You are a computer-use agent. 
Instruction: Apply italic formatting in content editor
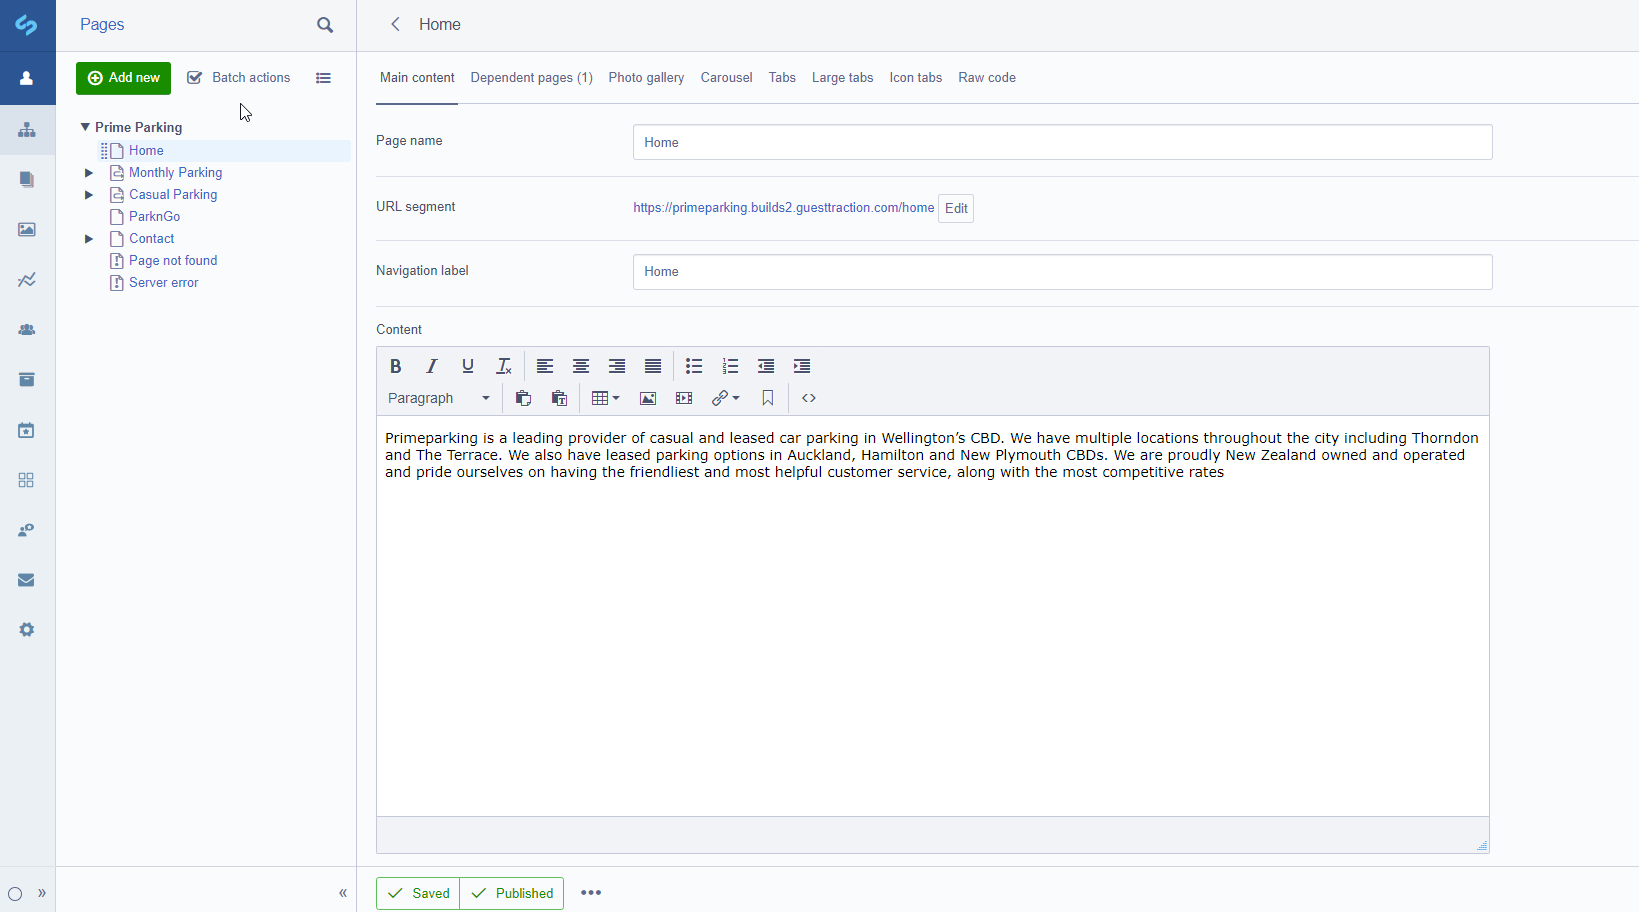click(432, 366)
